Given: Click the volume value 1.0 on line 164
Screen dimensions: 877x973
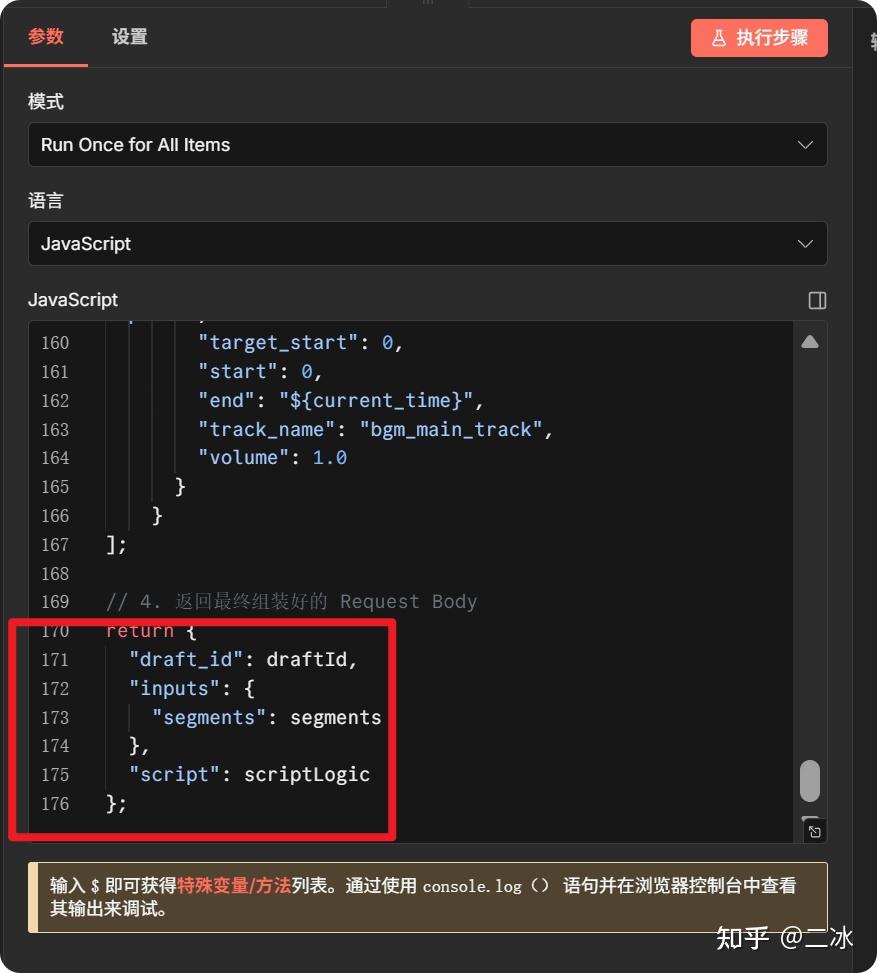Looking at the screenshot, I should (329, 458).
